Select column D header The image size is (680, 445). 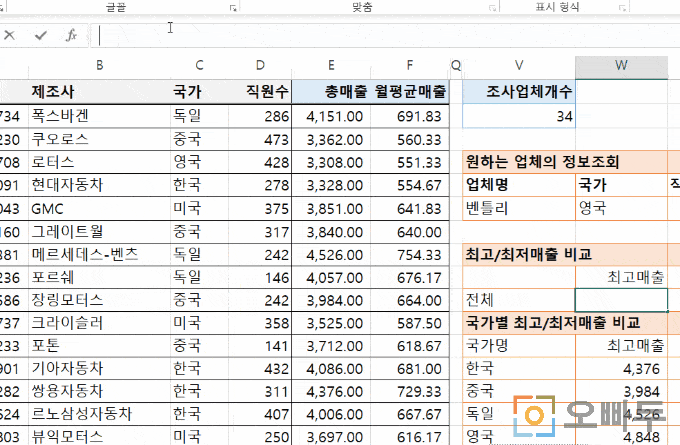click(x=260, y=65)
